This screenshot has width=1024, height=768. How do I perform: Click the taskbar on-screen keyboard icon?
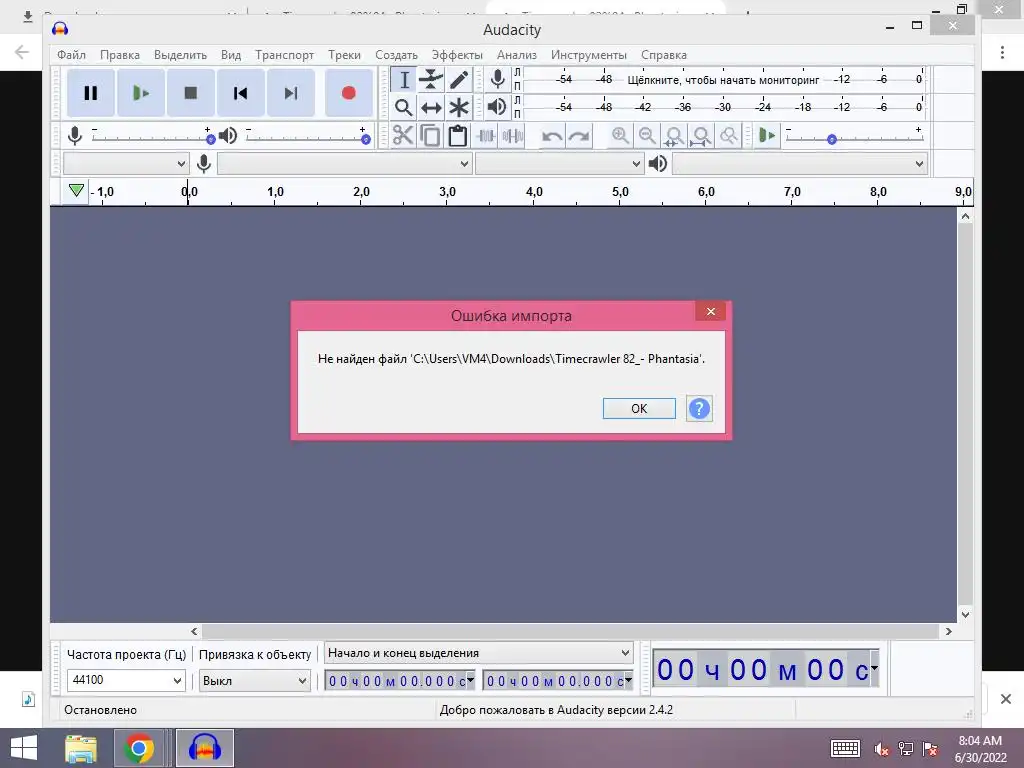(x=845, y=749)
